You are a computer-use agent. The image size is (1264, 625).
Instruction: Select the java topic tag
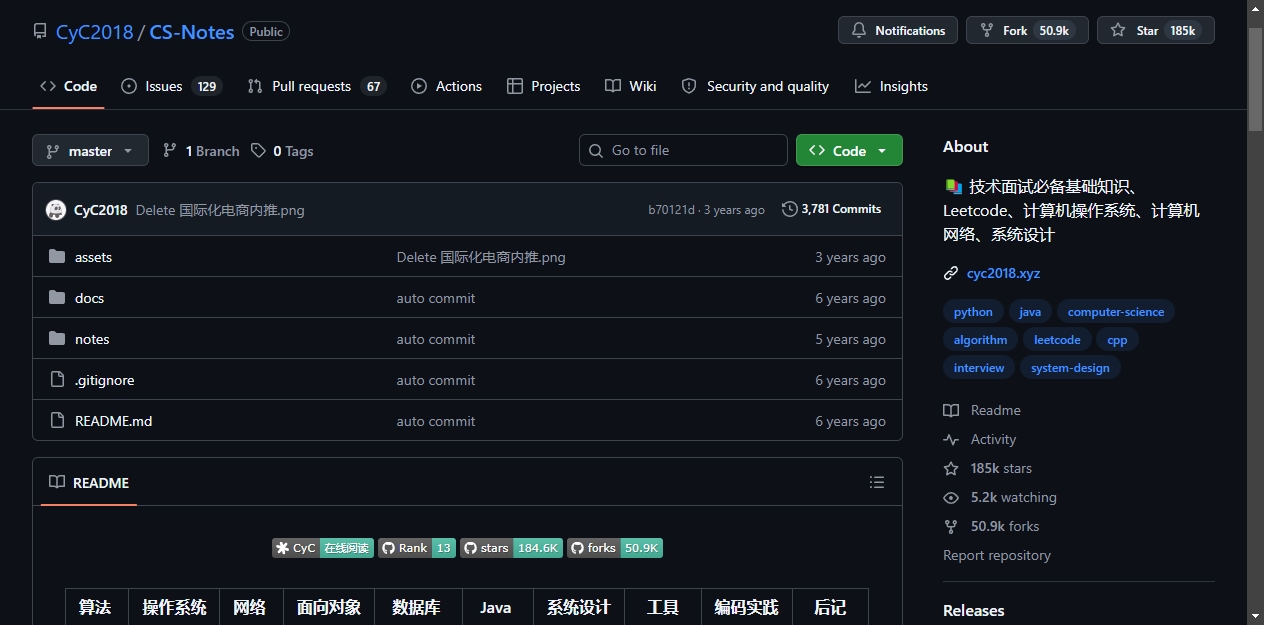coord(1030,312)
